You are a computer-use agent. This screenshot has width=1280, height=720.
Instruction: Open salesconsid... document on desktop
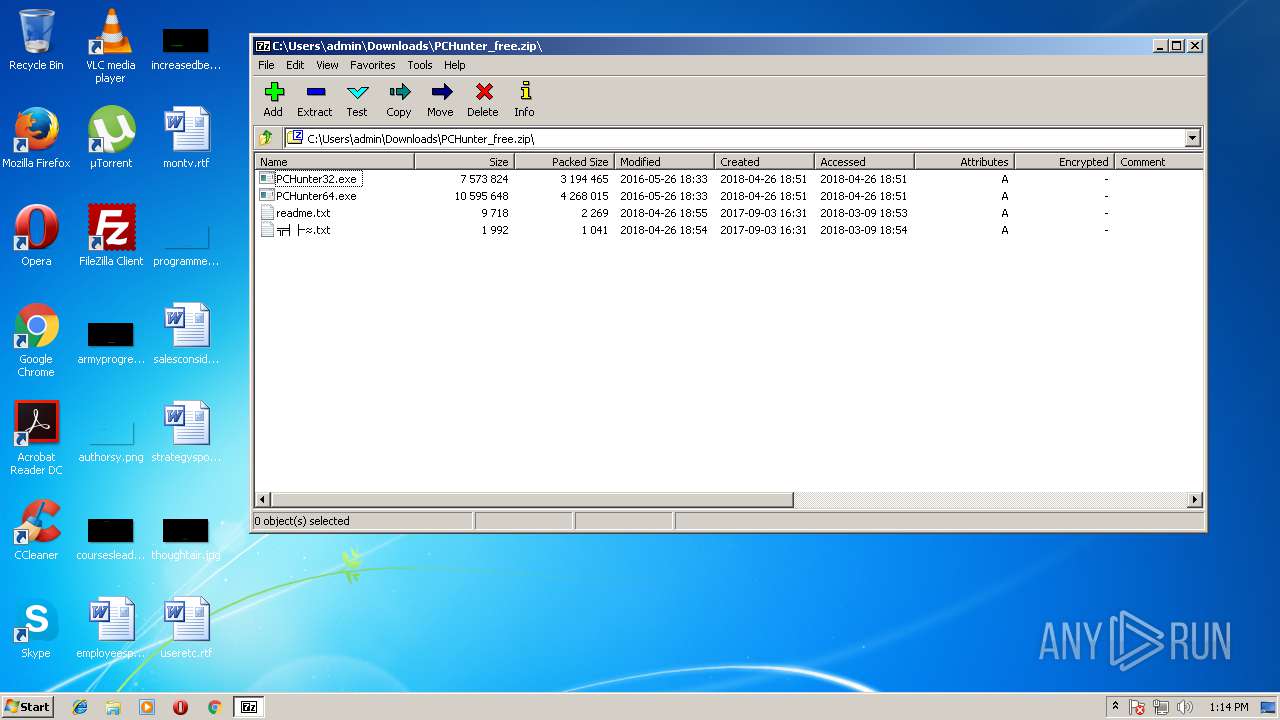pyautogui.click(x=186, y=334)
